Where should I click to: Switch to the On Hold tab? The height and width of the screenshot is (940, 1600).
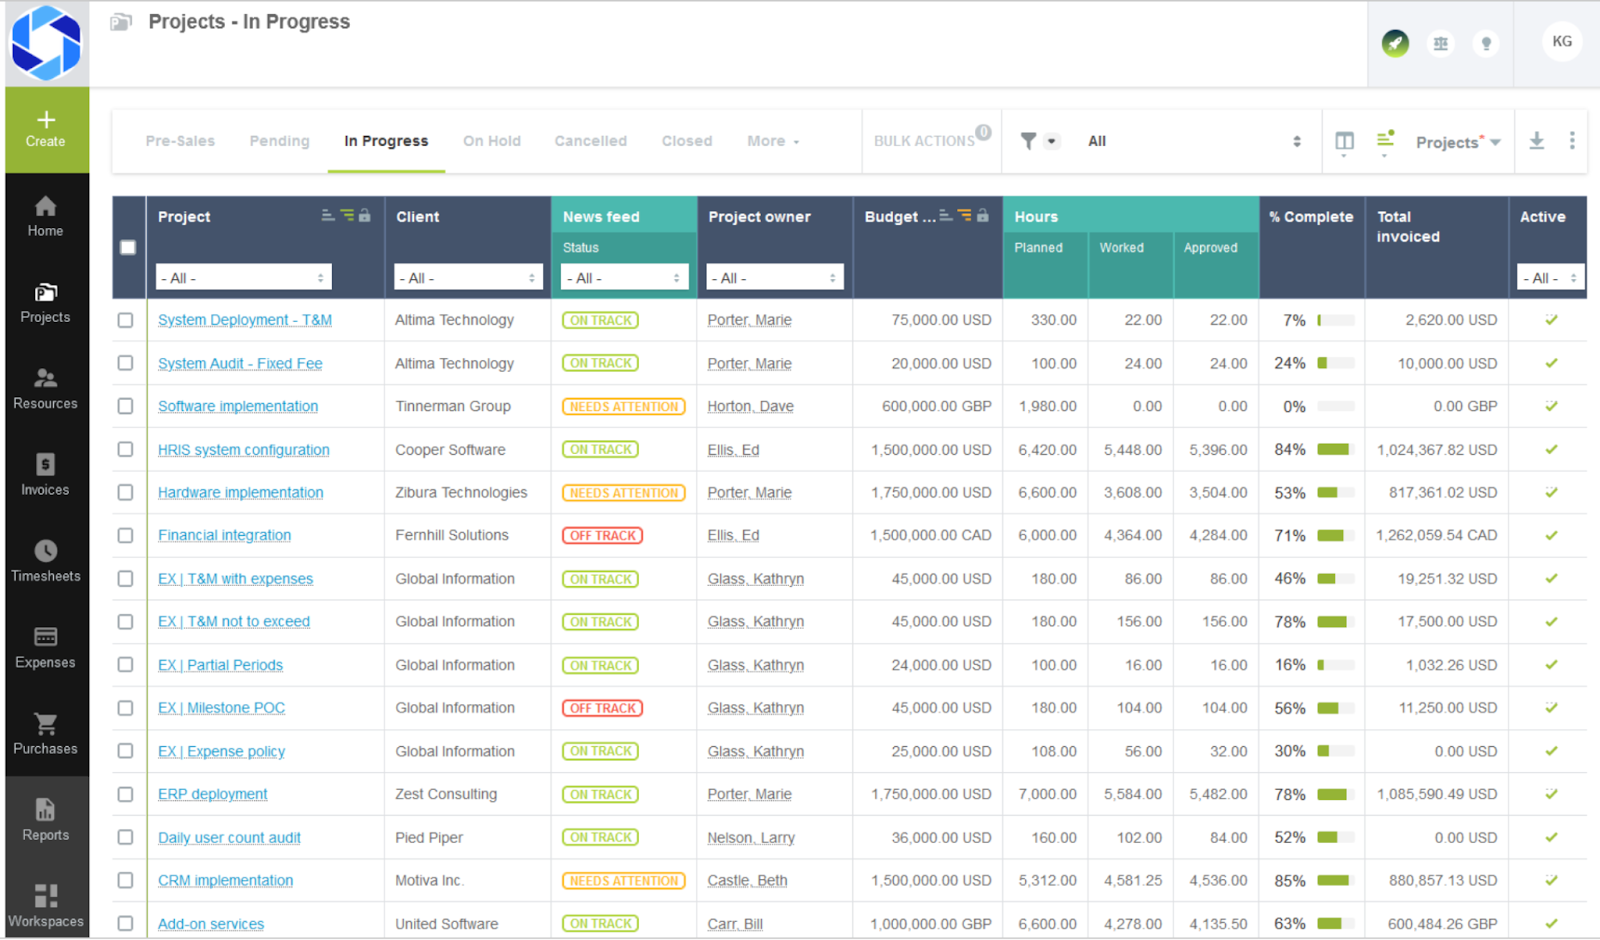(491, 141)
